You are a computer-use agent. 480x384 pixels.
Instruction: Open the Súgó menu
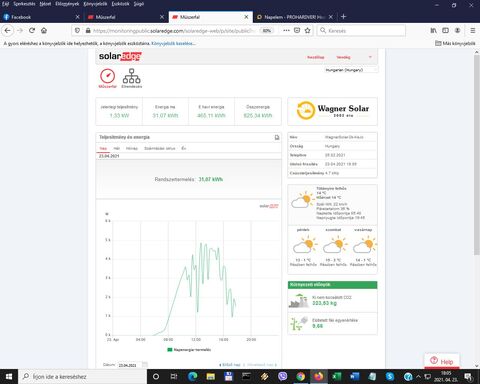point(139,4)
